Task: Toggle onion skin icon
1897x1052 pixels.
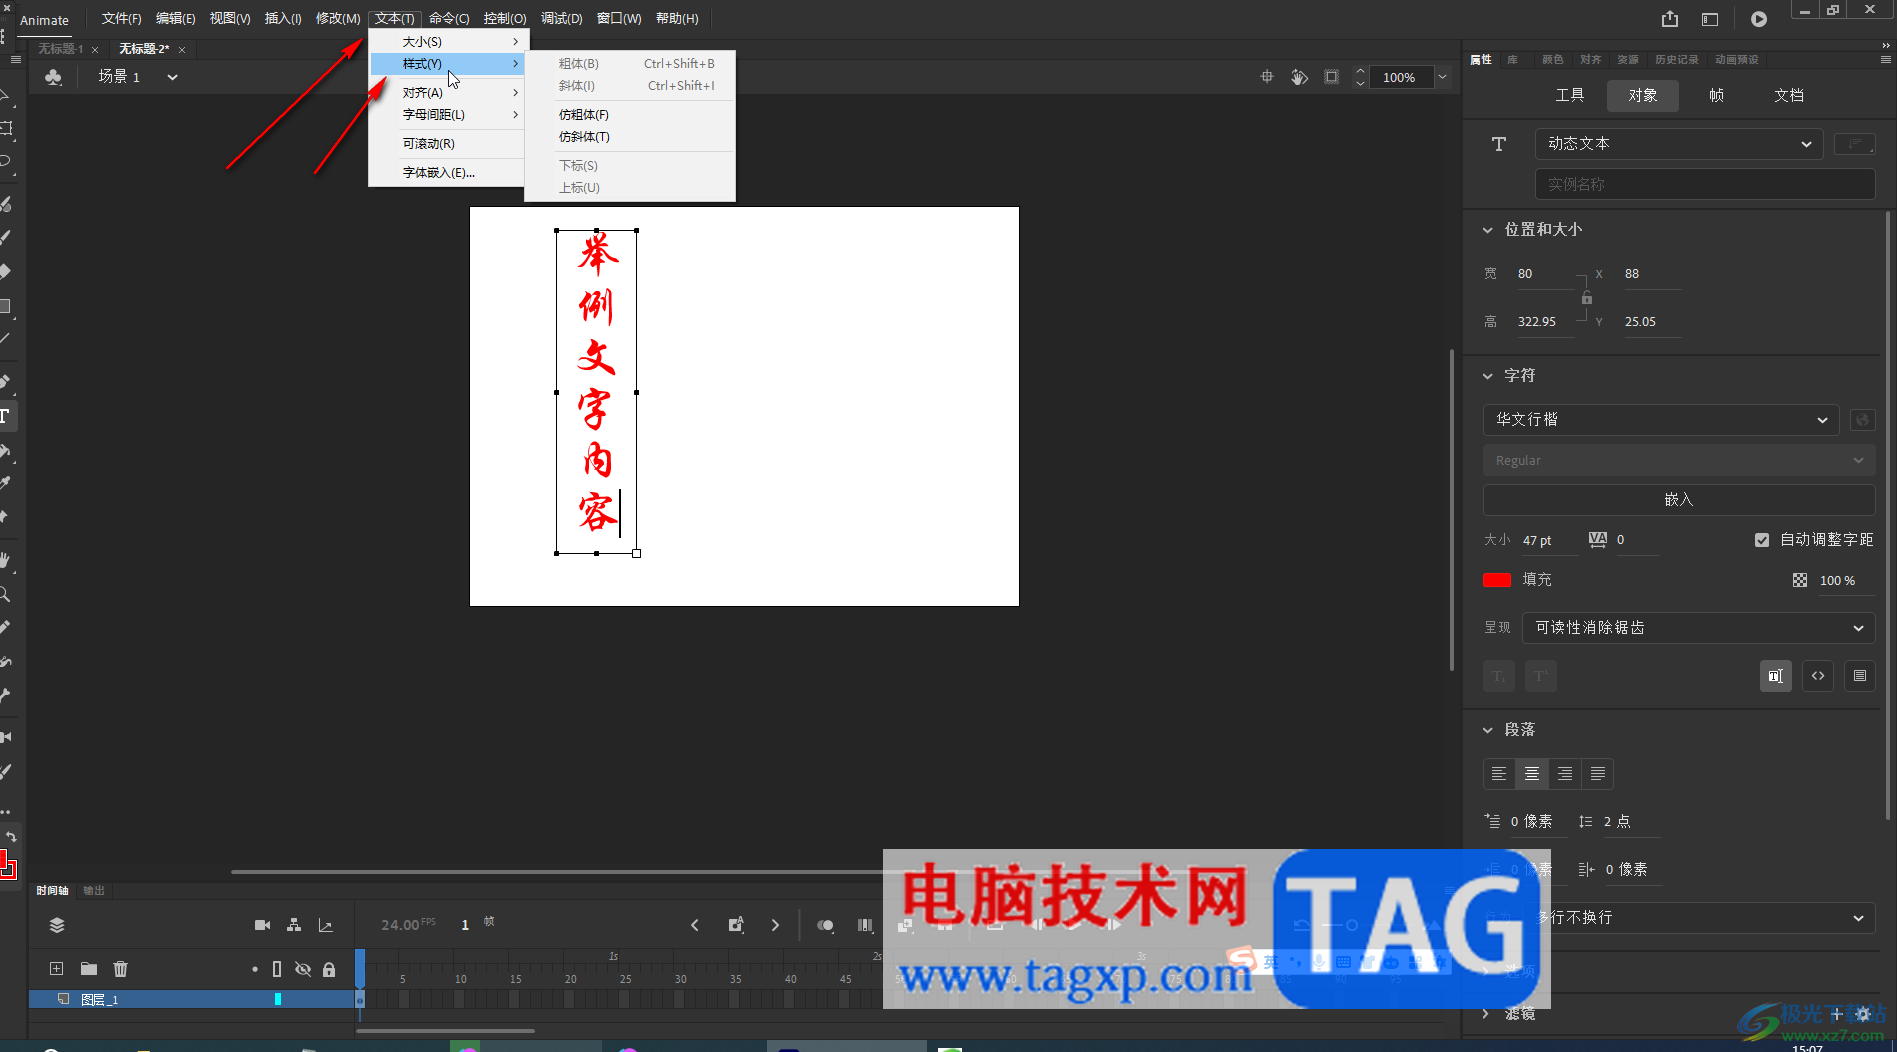Action: (825, 925)
